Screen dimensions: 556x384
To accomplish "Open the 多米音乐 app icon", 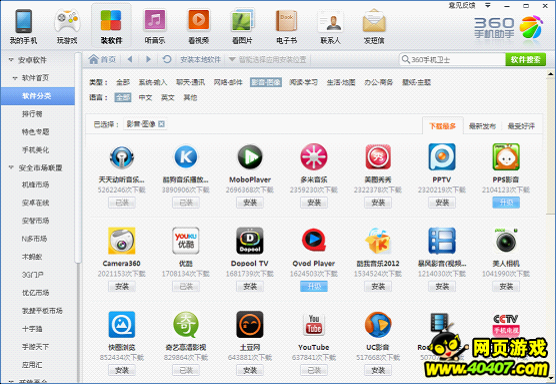I will [314, 157].
